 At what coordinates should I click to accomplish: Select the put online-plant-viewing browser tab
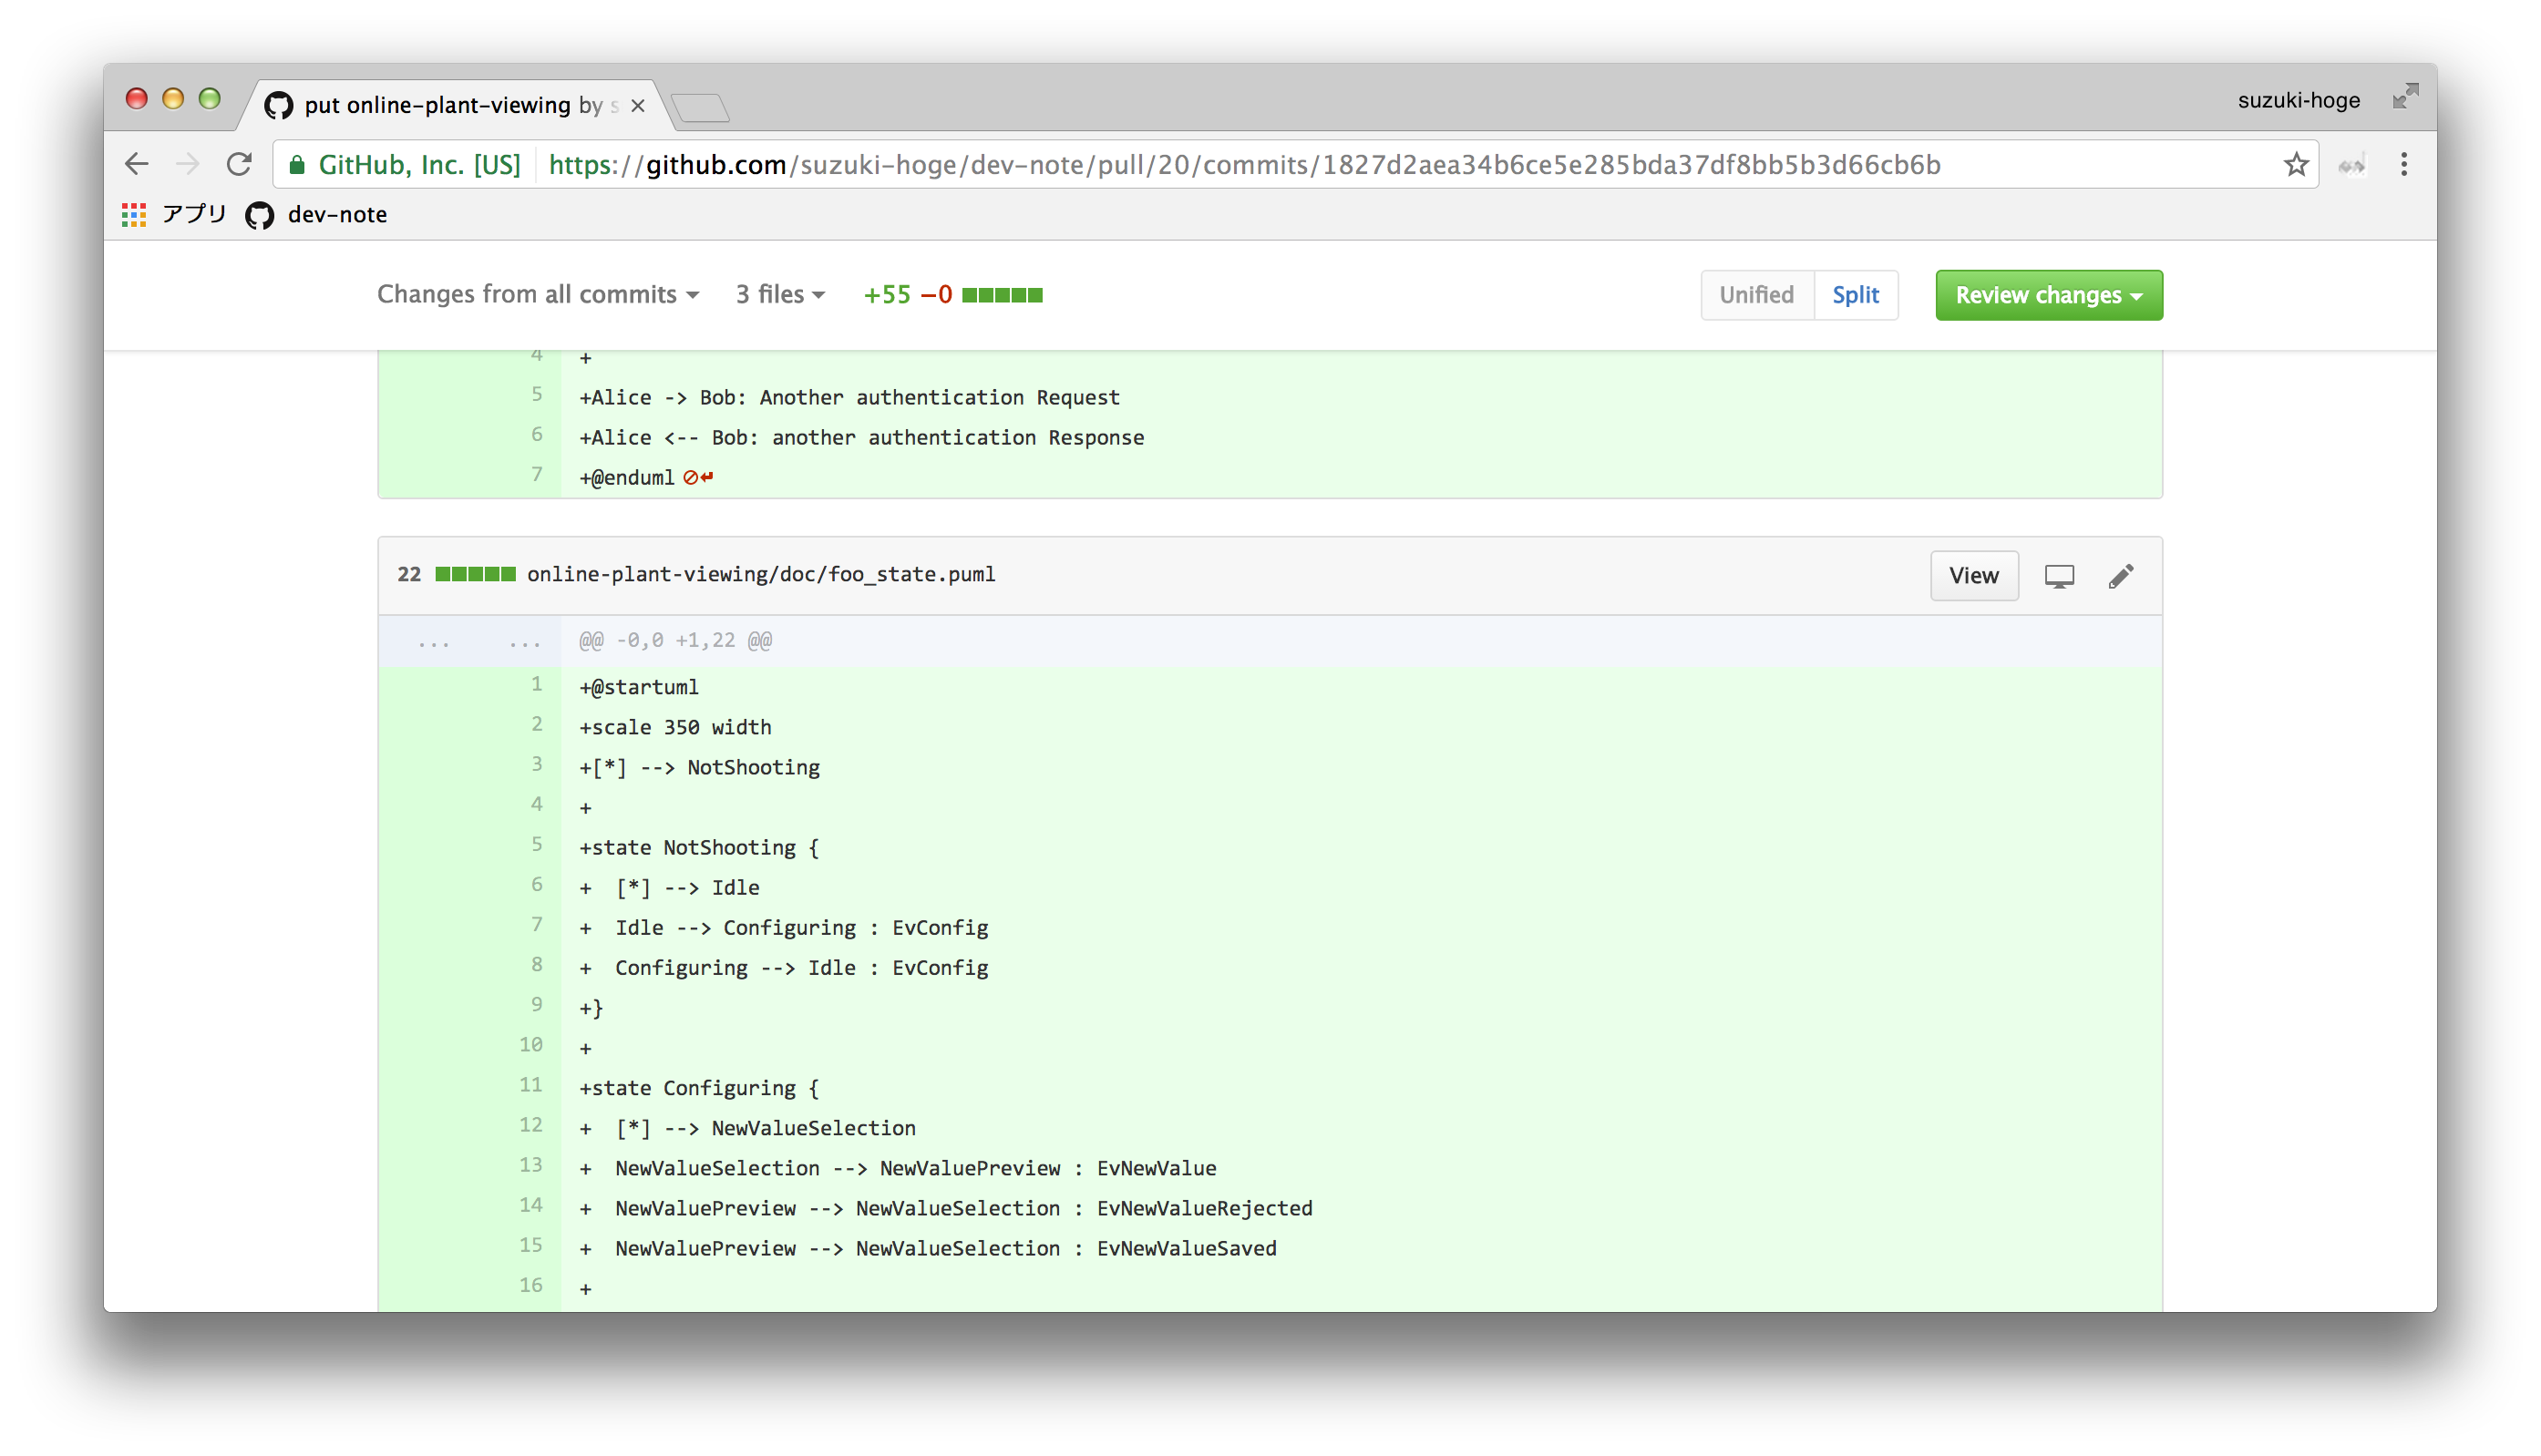click(x=430, y=104)
